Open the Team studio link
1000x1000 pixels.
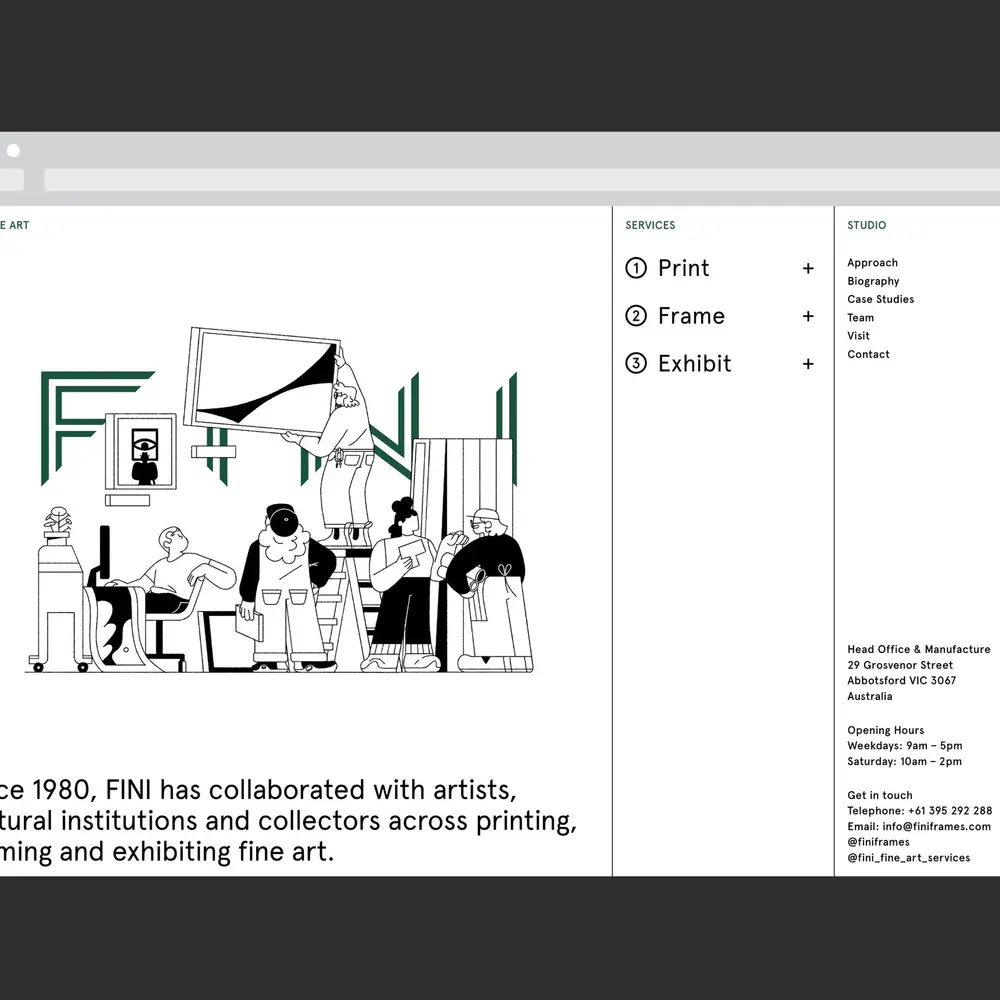860,318
